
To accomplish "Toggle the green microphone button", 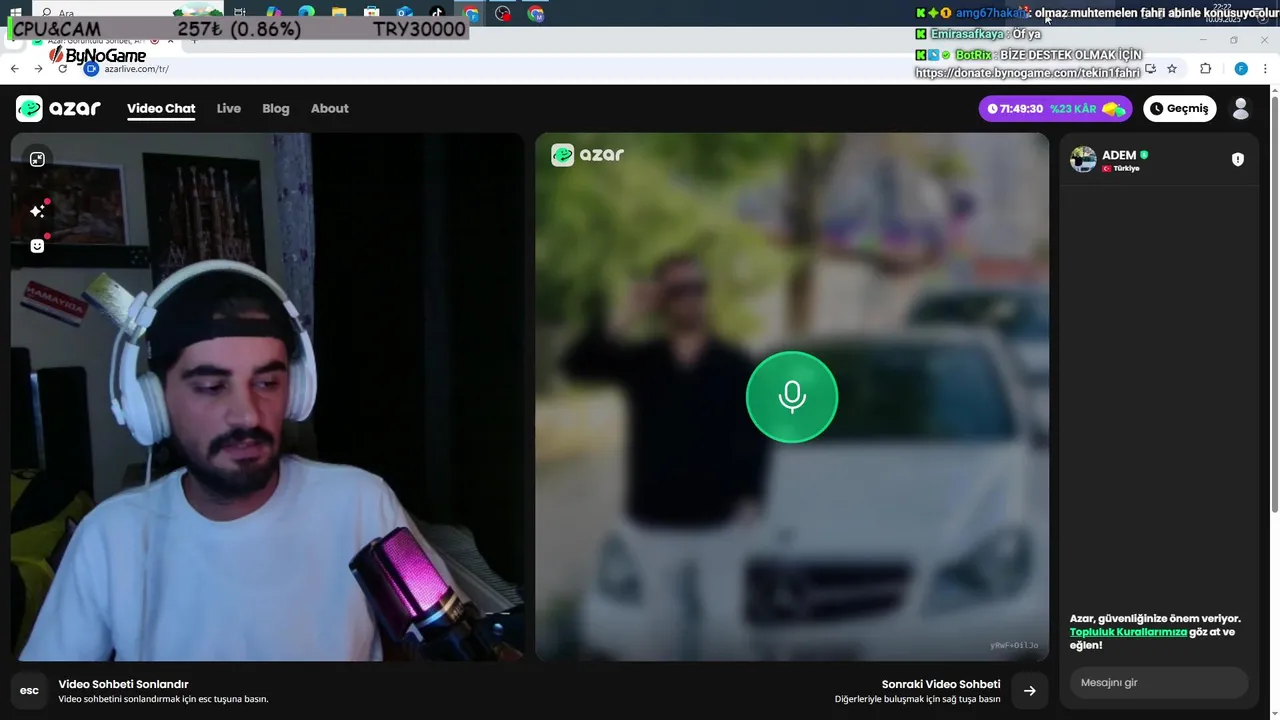I will [792, 396].
